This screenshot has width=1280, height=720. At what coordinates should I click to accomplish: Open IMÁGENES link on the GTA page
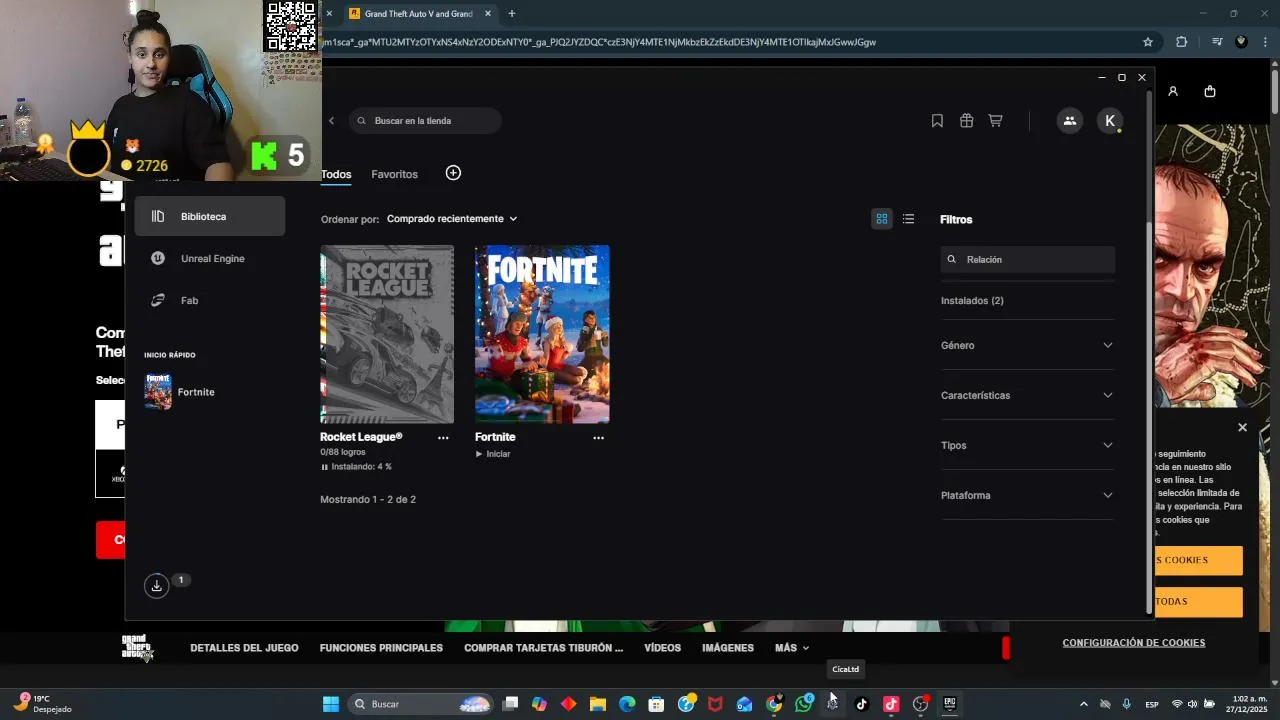(728, 648)
